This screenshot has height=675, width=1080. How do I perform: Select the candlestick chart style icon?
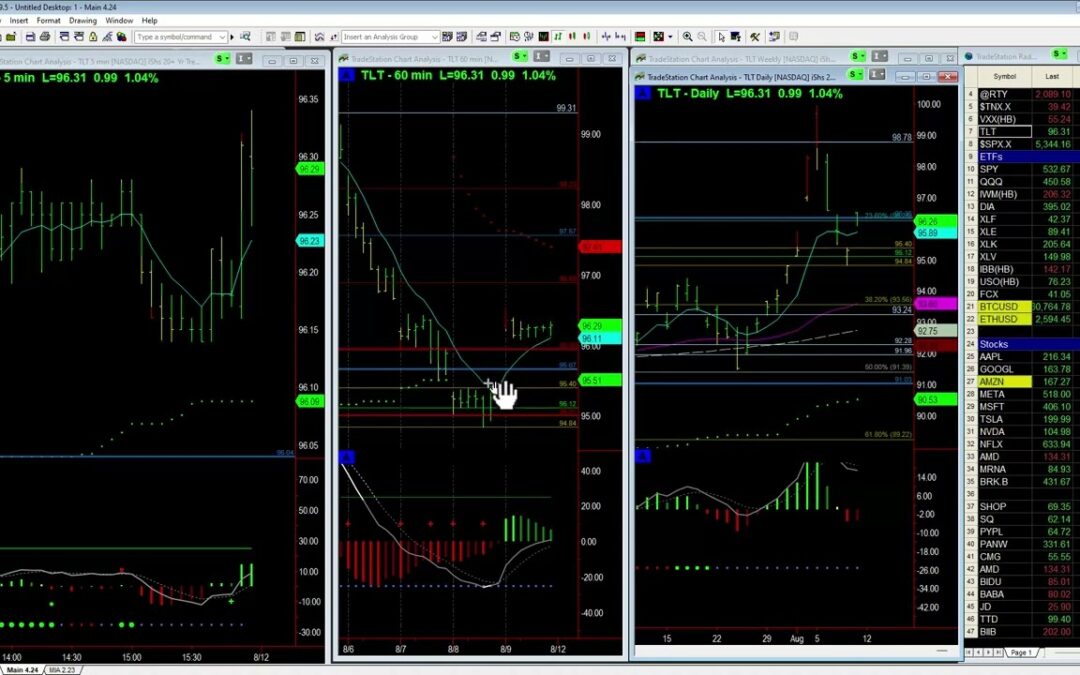tap(573, 37)
